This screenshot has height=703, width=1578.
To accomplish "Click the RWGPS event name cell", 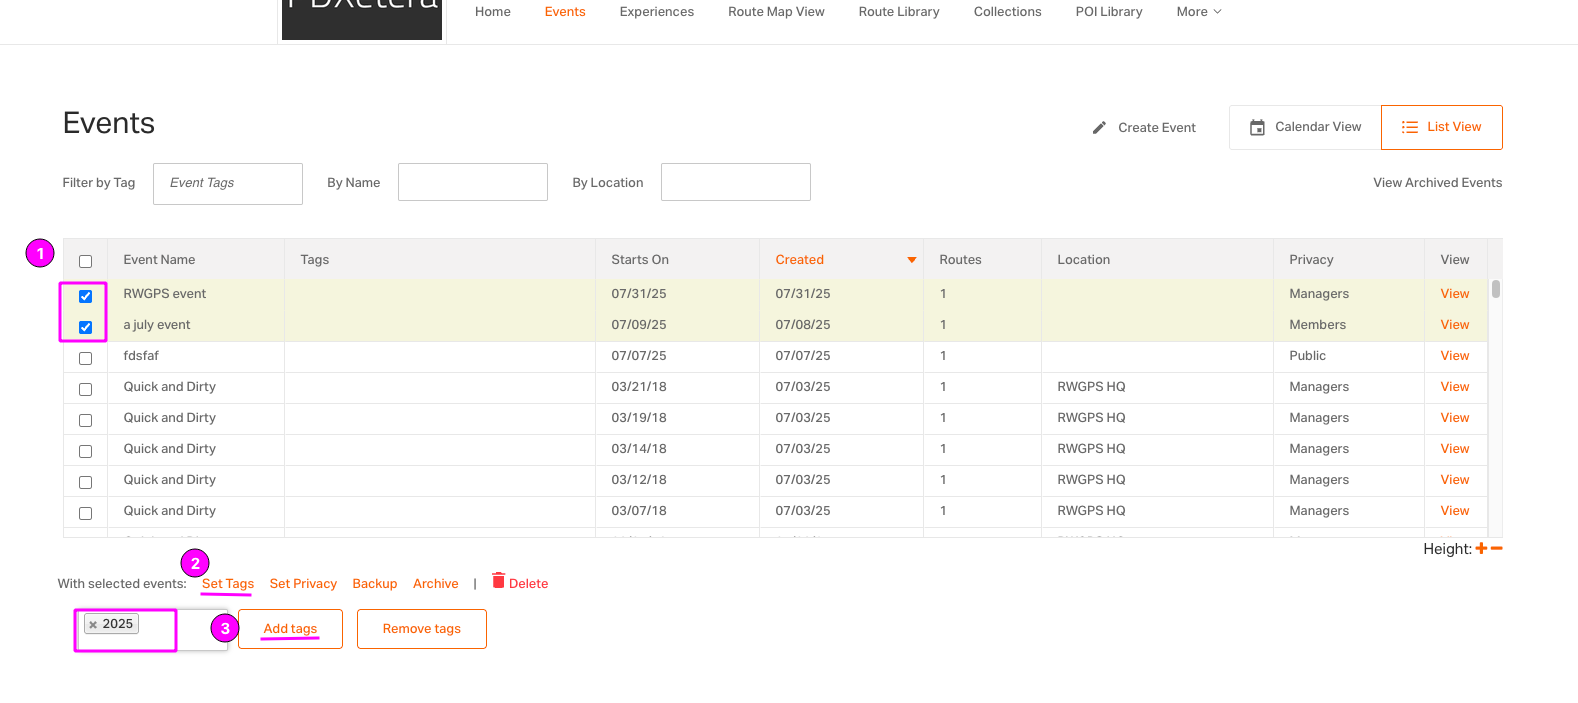I will tap(196, 294).
